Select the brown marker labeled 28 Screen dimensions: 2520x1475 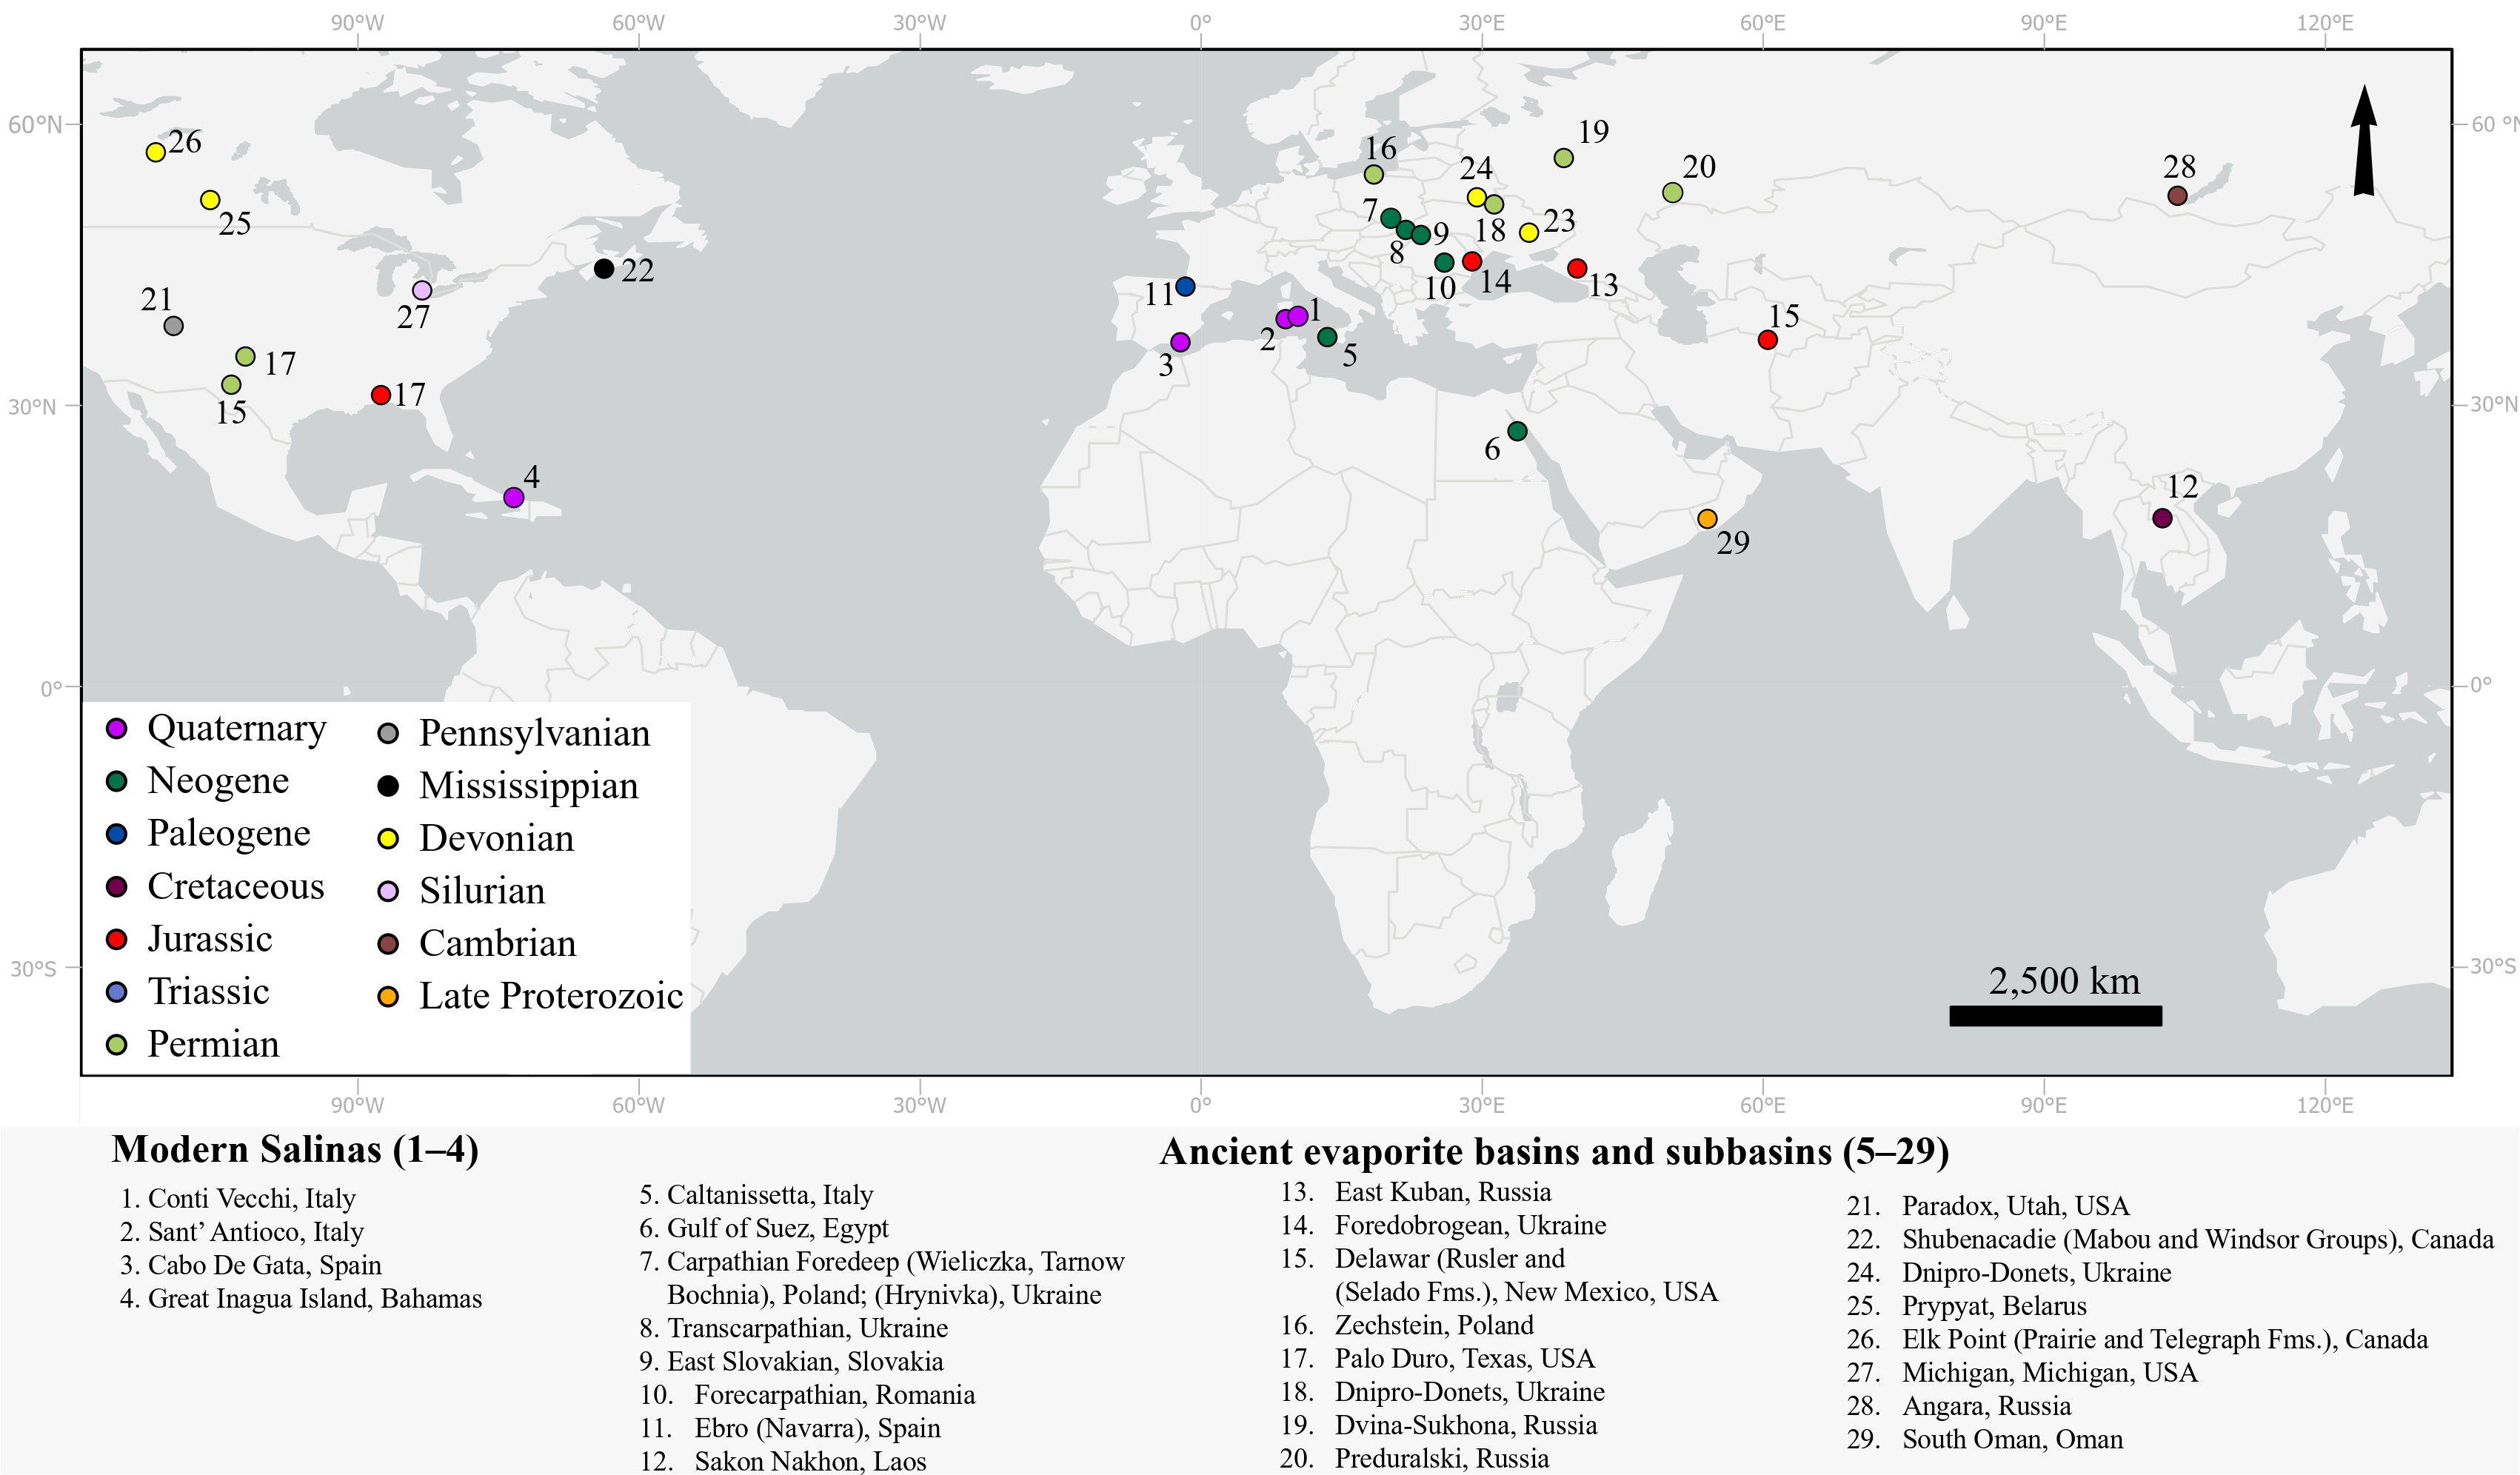2177,196
